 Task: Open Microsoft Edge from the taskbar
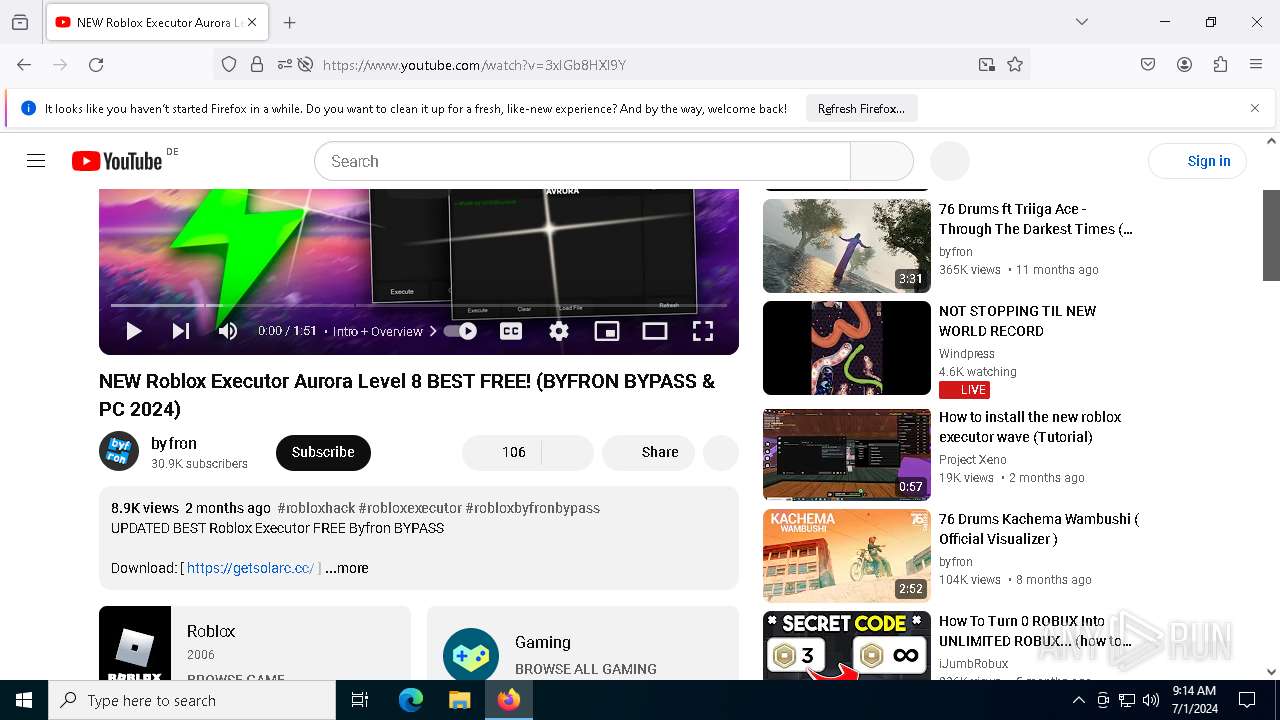tap(411, 700)
